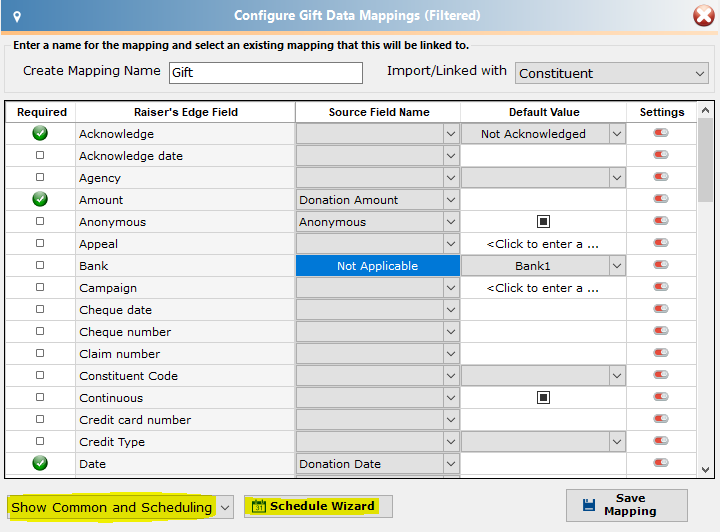This screenshot has width=720, height=532.
Task: Toggle the settings switch for the Bank row
Action: click(661, 265)
